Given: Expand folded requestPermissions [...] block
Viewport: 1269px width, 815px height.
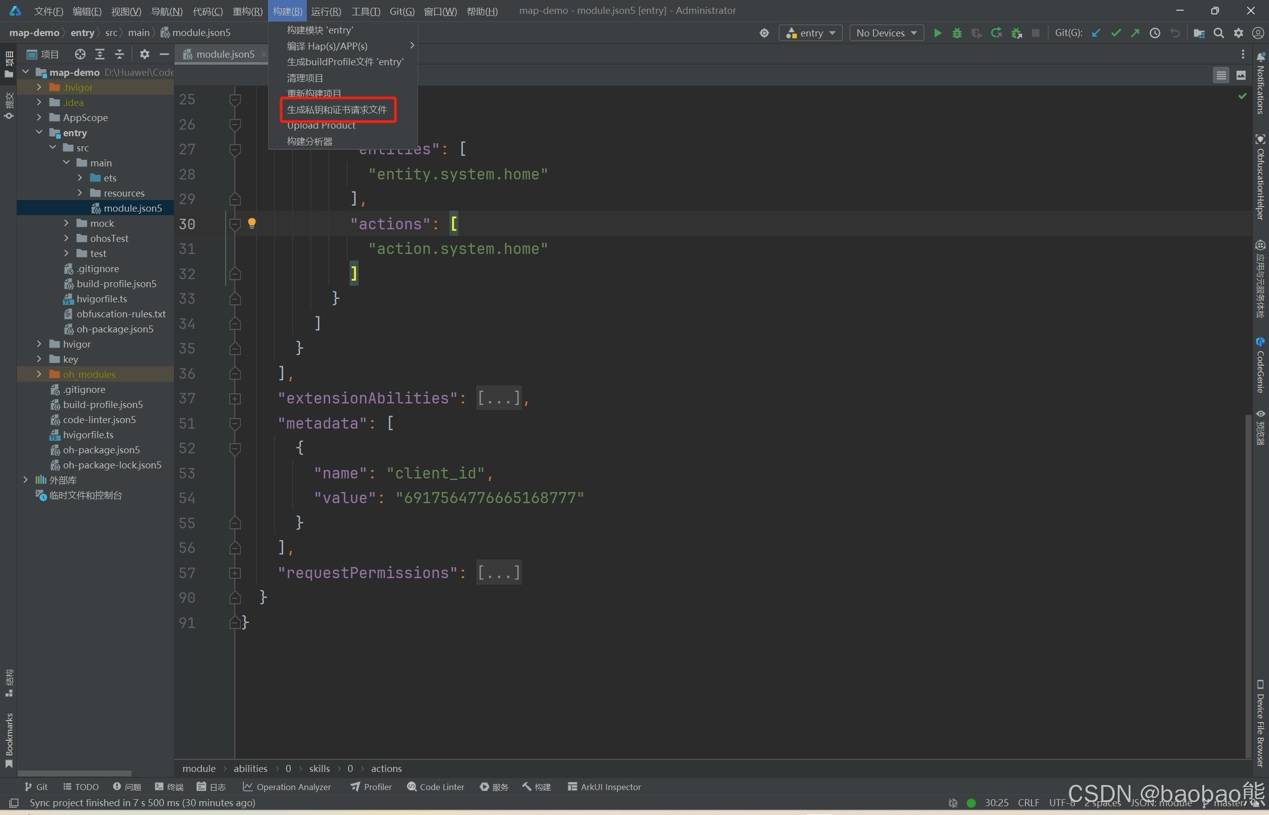Looking at the screenshot, I should point(498,573).
